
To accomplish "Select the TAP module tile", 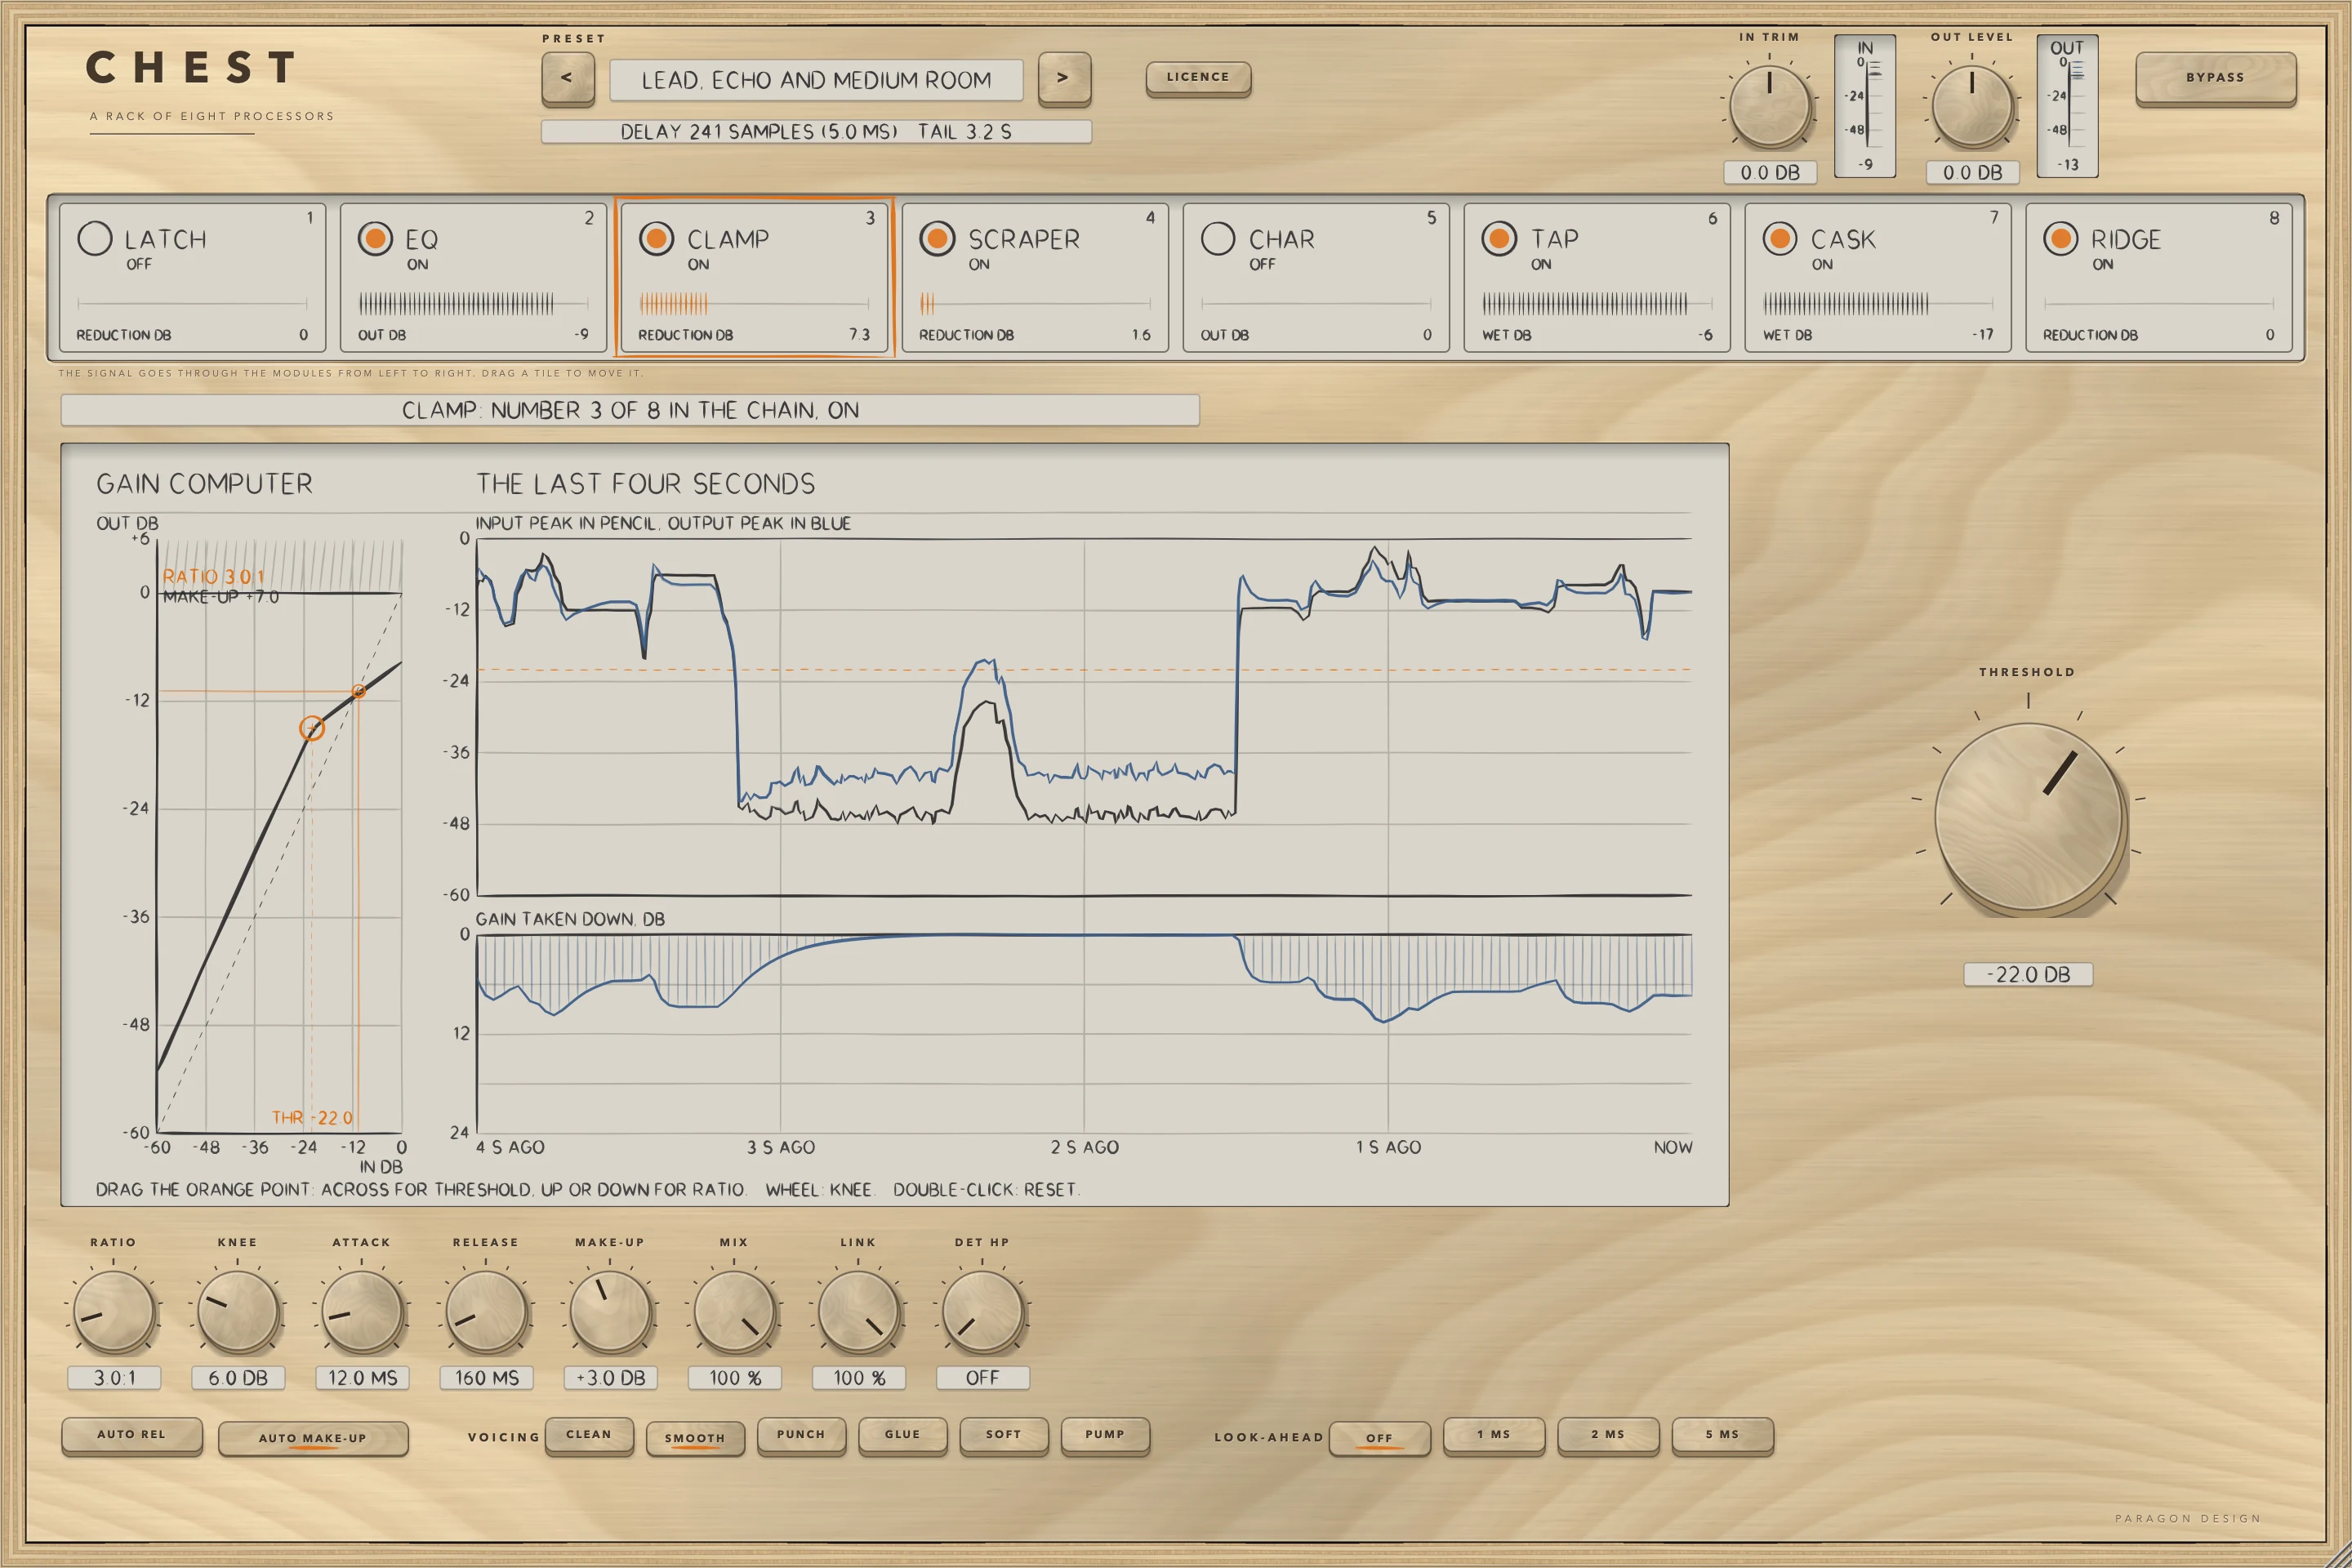I will click(x=1597, y=277).
